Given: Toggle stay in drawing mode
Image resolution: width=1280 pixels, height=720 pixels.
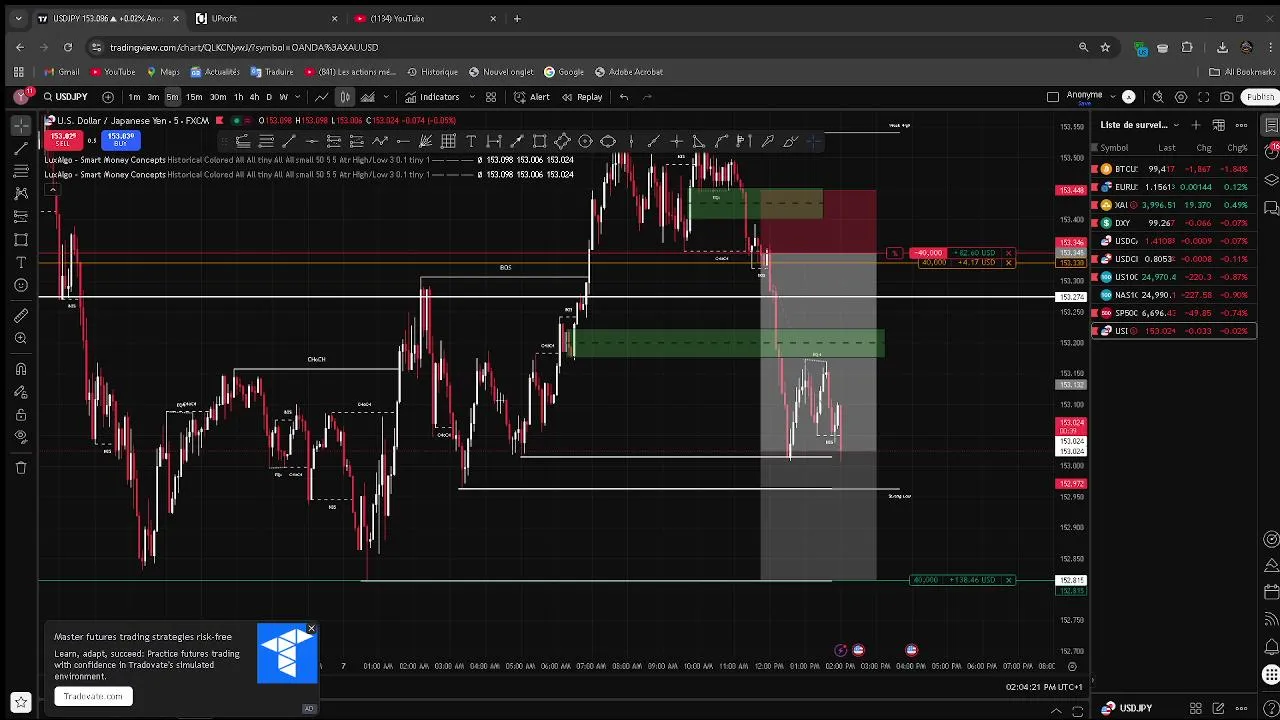Looking at the screenshot, I should click(21, 392).
